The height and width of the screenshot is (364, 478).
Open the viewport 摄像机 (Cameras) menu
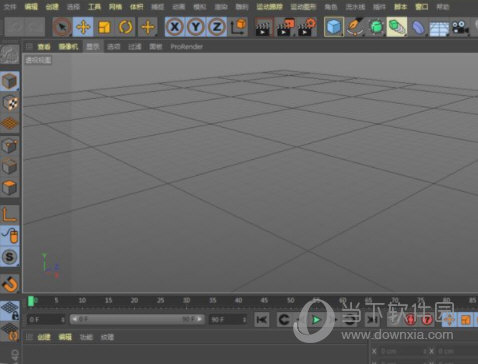coord(68,47)
